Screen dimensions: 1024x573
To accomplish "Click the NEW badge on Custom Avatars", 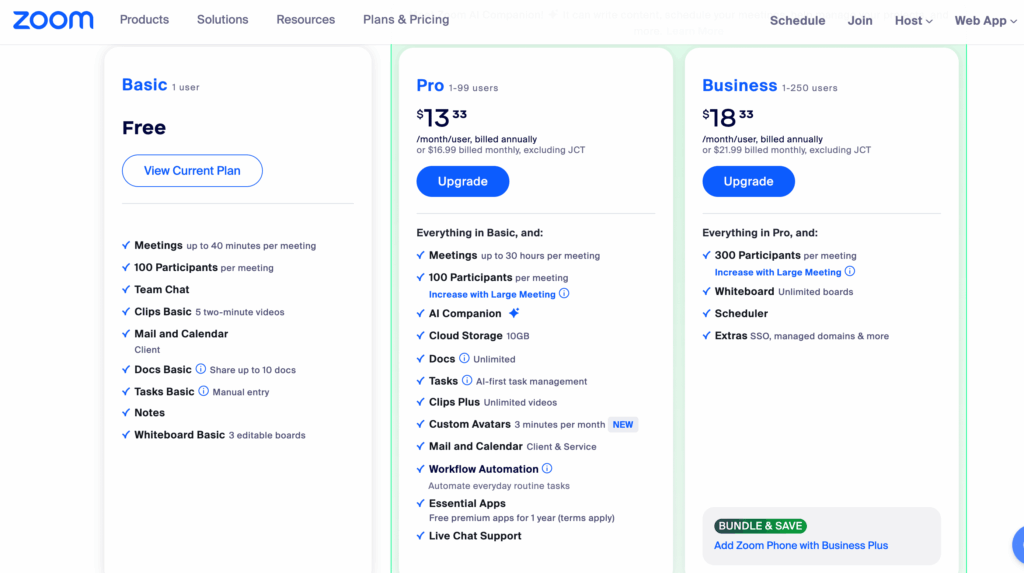I will pyautogui.click(x=623, y=424).
